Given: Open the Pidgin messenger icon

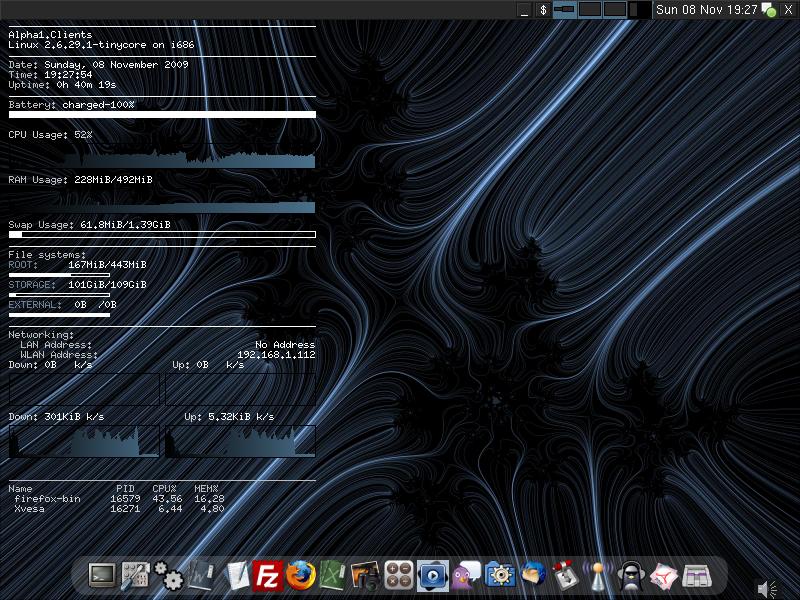Looking at the screenshot, I should point(466,575).
